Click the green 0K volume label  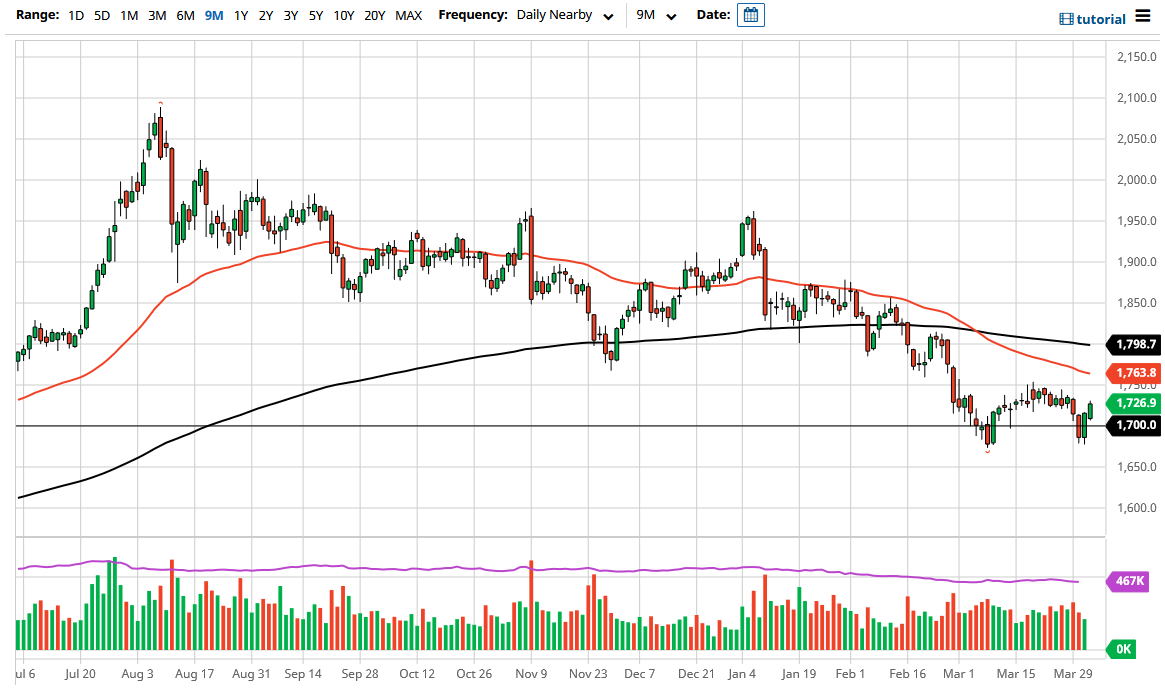tap(1122, 649)
